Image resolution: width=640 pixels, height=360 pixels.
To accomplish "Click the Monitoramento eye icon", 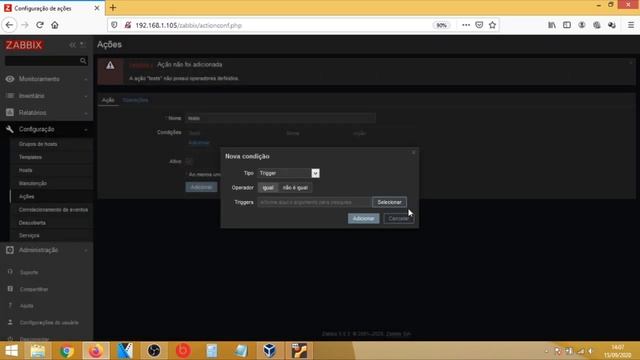I will click(x=10, y=79).
